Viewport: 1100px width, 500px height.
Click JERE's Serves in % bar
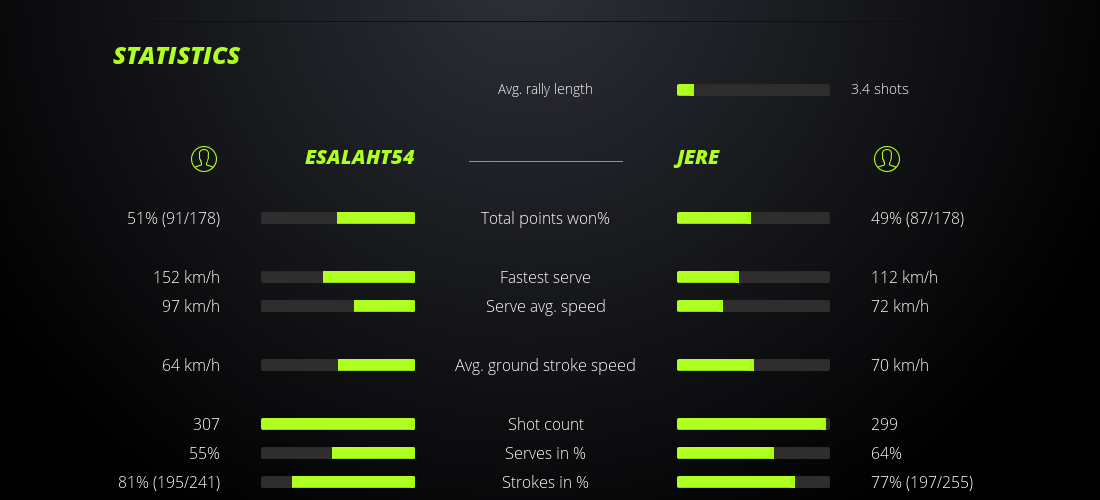753,453
